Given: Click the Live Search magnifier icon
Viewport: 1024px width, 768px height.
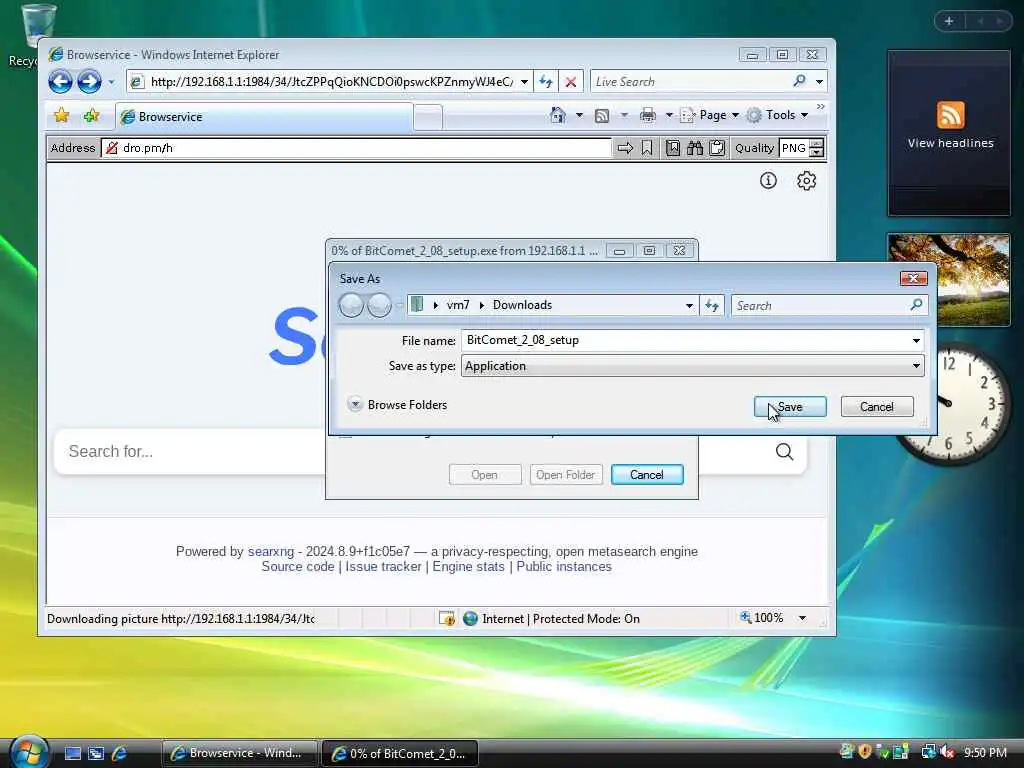Looking at the screenshot, I should (x=799, y=81).
